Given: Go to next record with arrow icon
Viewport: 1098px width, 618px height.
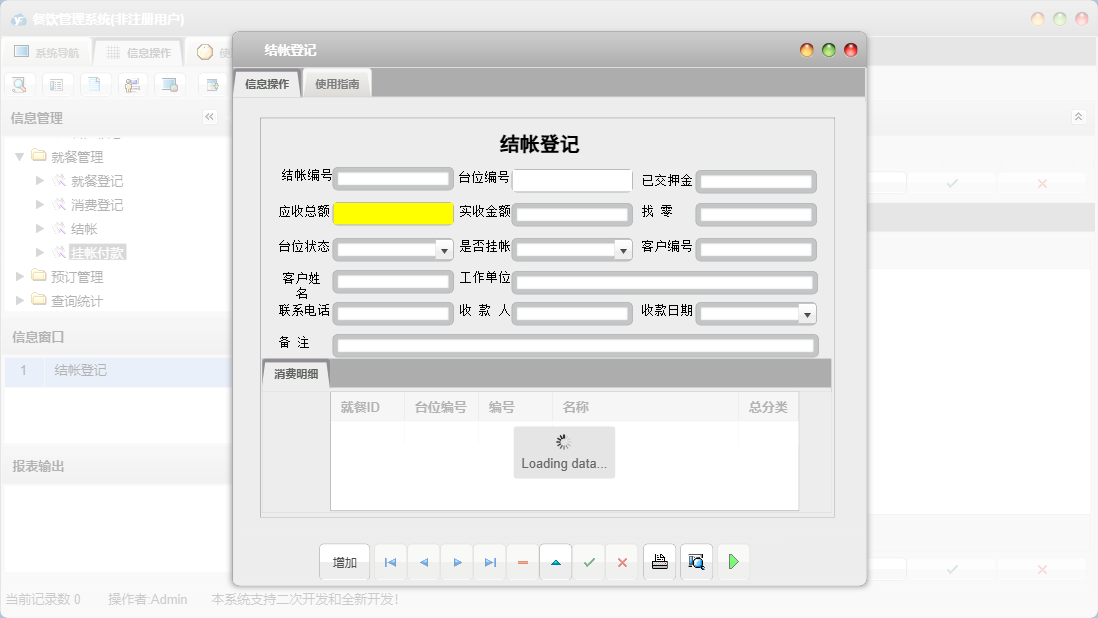Looking at the screenshot, I should [456, 562].
